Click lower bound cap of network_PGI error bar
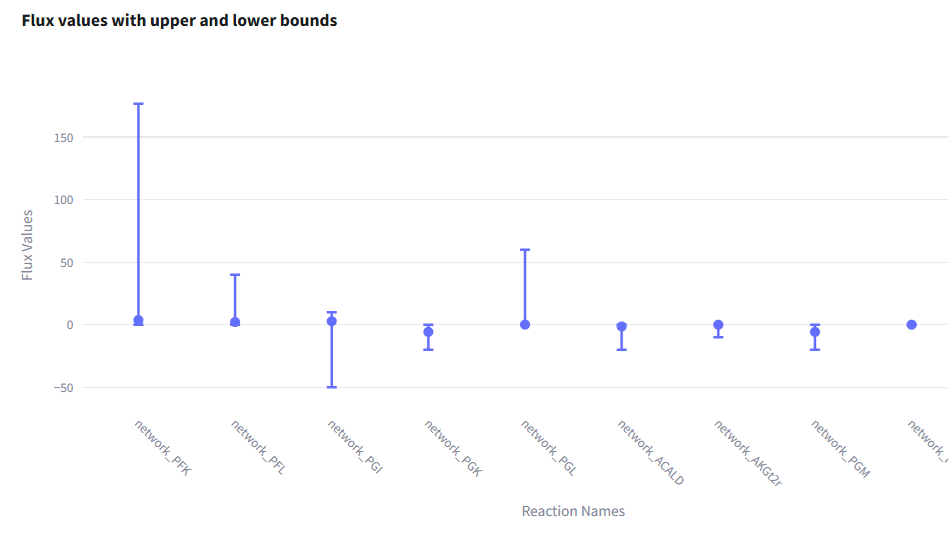 (332, 387)
